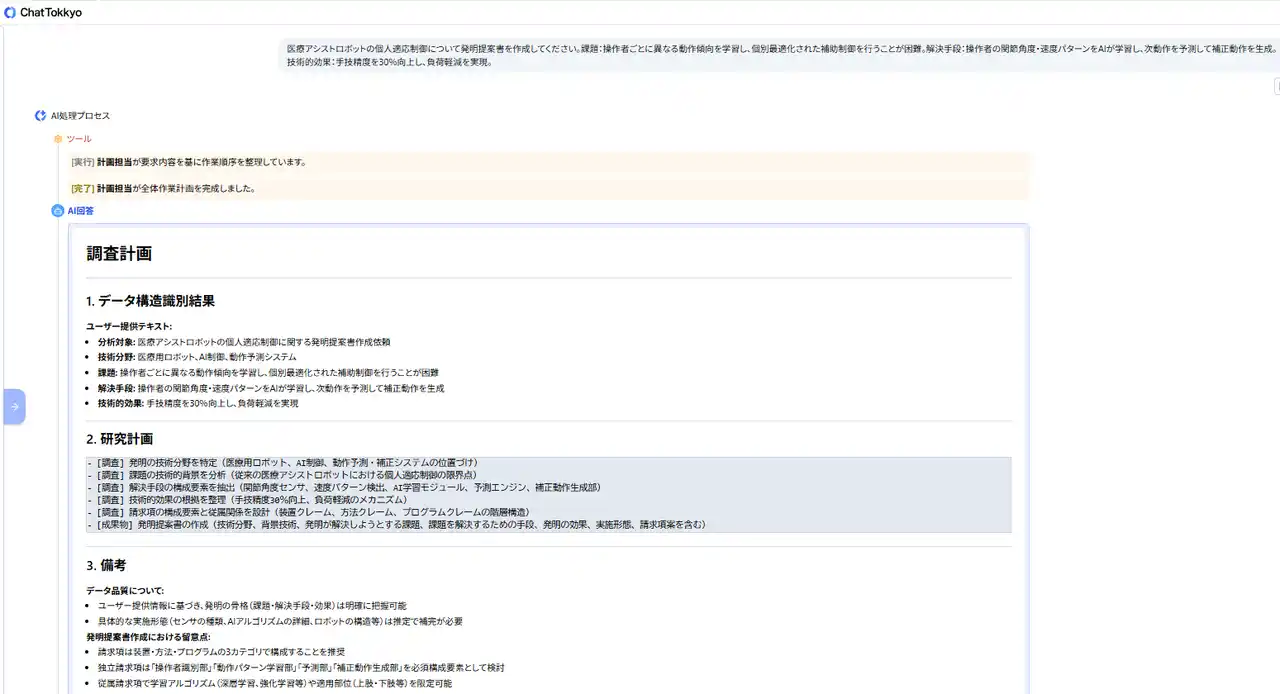The image size is (1280, 694).
Task: Click the 調査計画 main heading
Action: [119, 254]
